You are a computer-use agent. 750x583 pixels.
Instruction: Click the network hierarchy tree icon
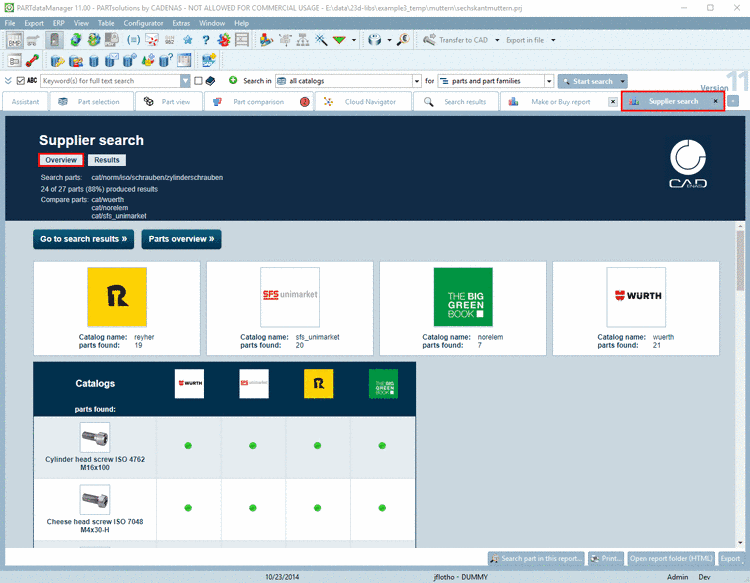coord(303,40)
